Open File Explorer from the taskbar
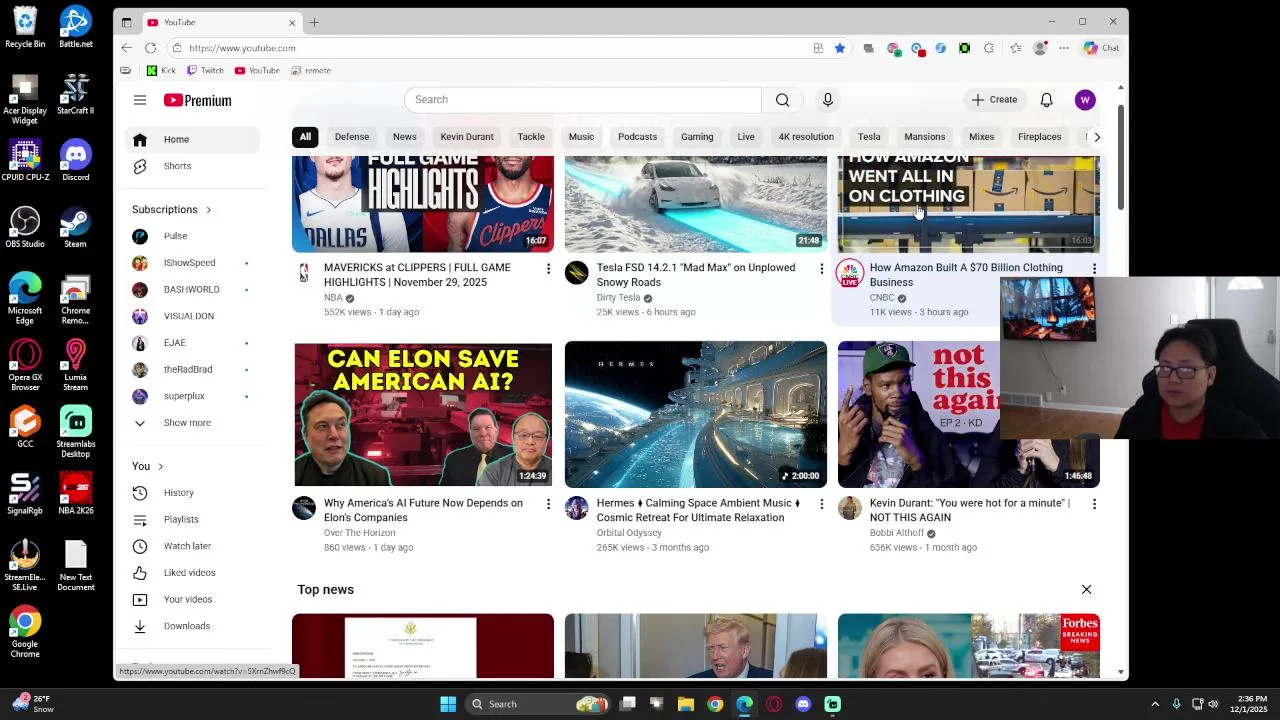 (x=686, y=704)
